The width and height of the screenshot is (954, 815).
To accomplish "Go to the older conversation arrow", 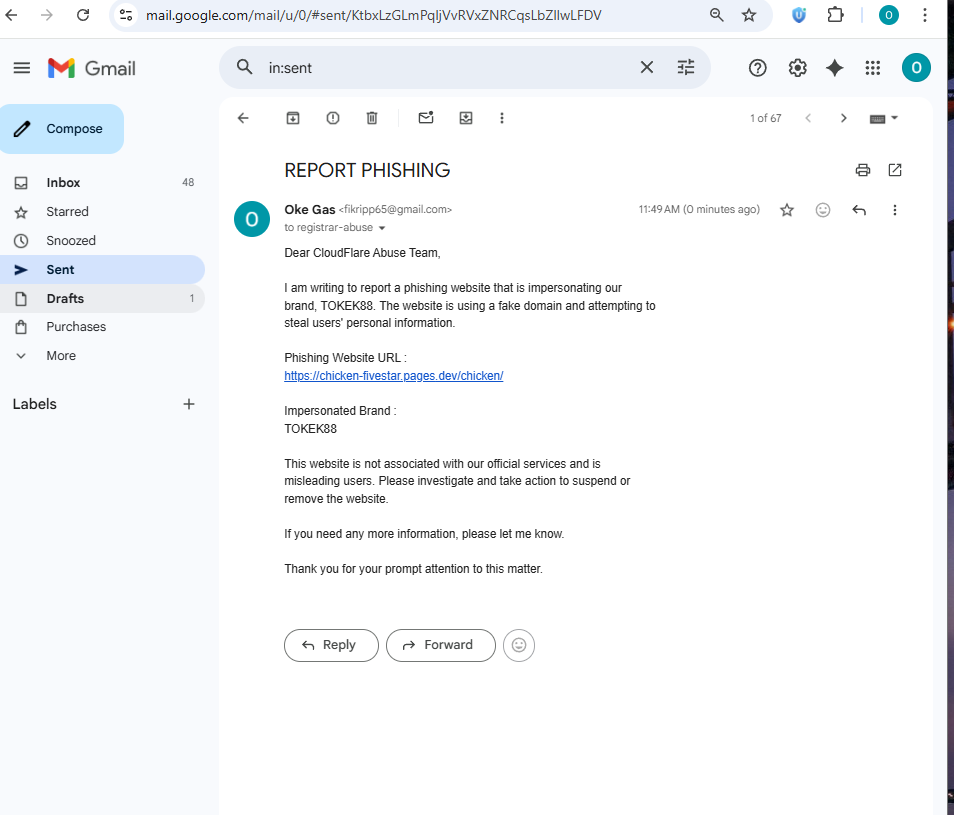I will [x=843, y=118].
